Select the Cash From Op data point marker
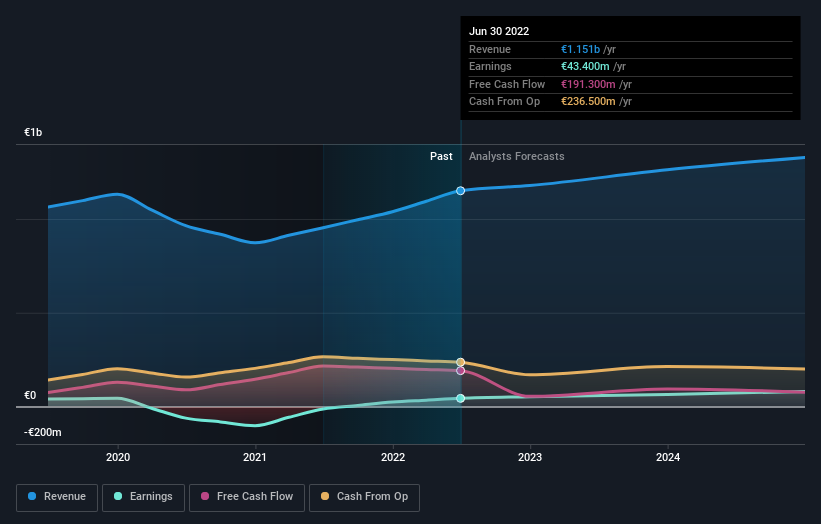The image size is (821, 524). 460,362
